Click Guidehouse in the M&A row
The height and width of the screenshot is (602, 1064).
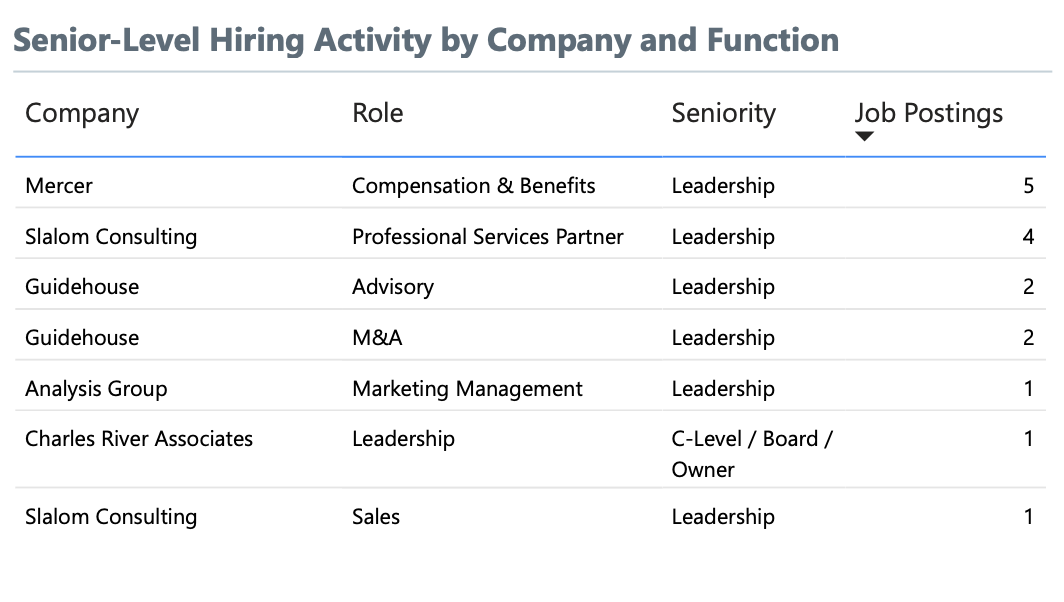click(x=82, y=338)
